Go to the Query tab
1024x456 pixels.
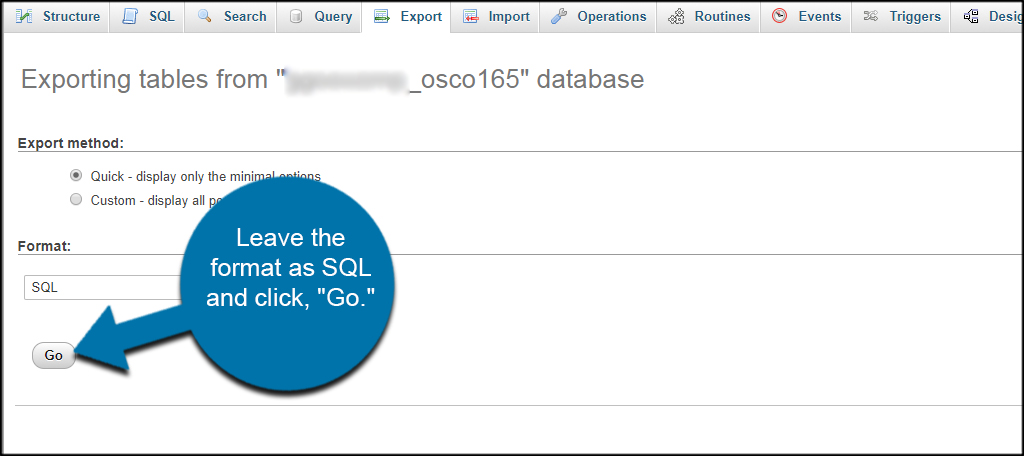[319, 16]
